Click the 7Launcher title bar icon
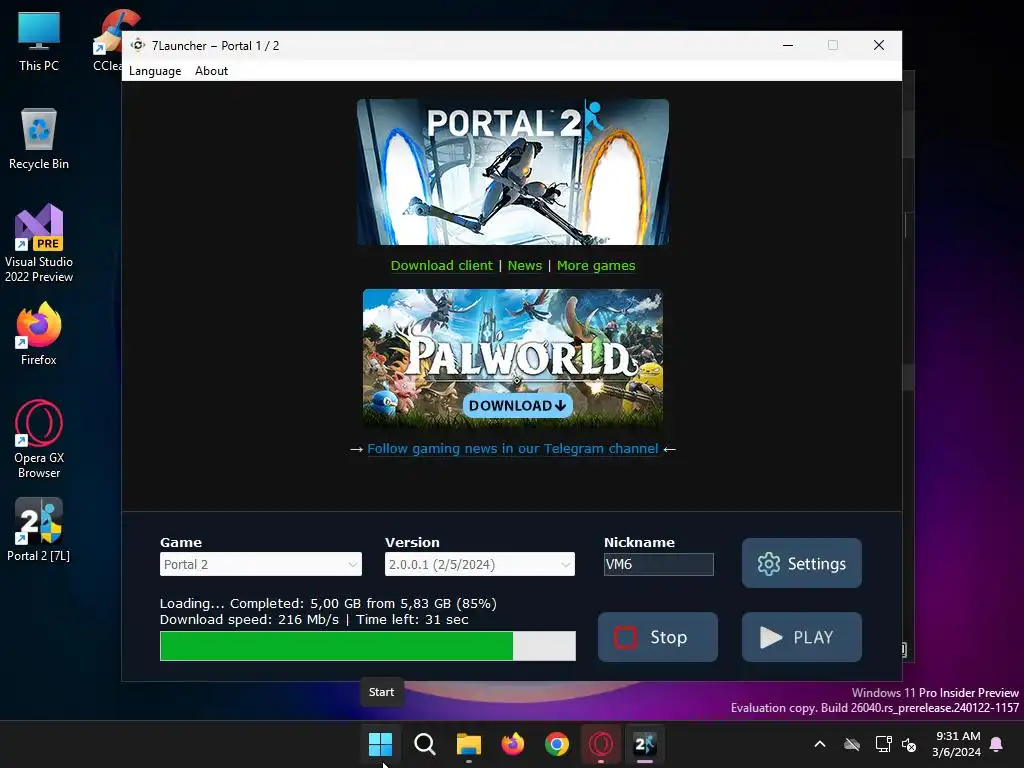1024x768 pixels. (138, 45)
